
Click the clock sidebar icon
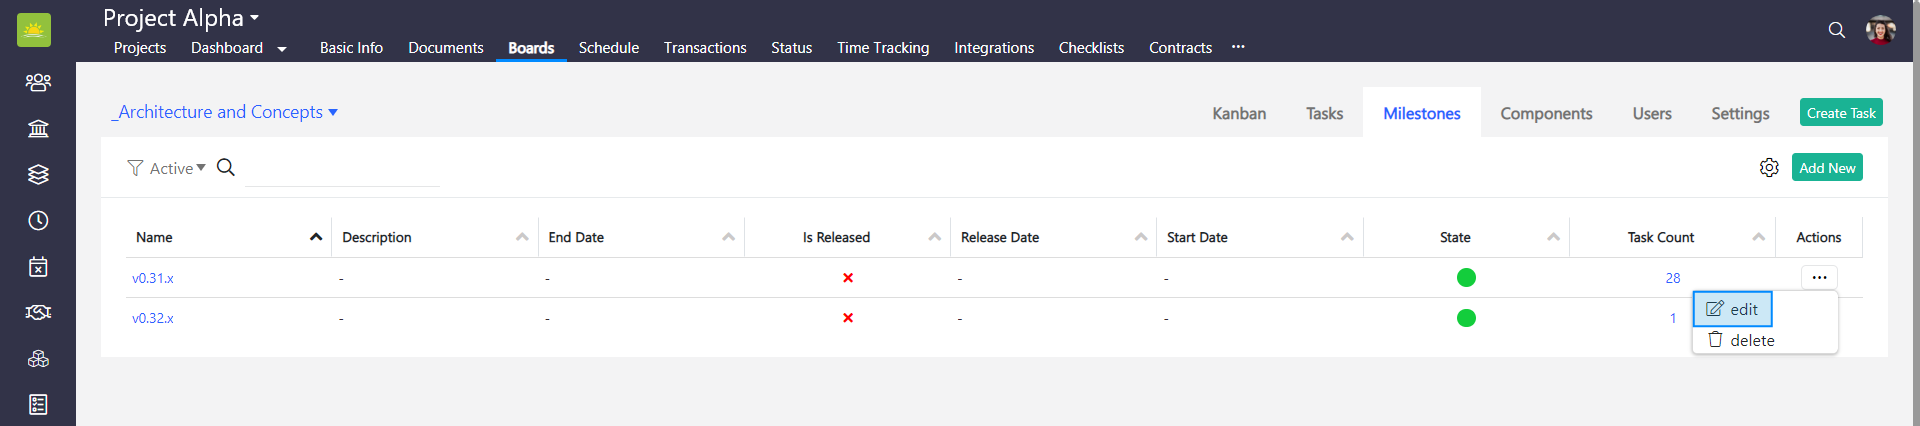[38, 220]
